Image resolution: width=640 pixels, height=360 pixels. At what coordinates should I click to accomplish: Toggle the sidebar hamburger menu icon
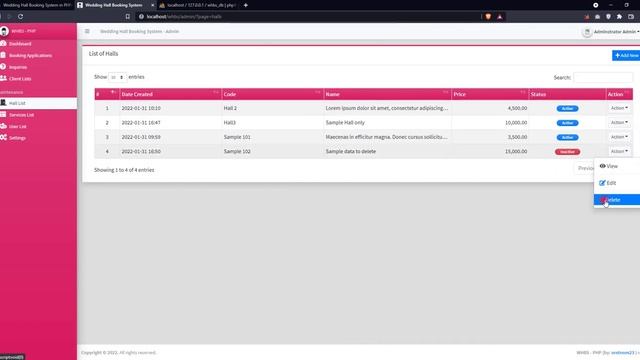(x=87, y=31)
